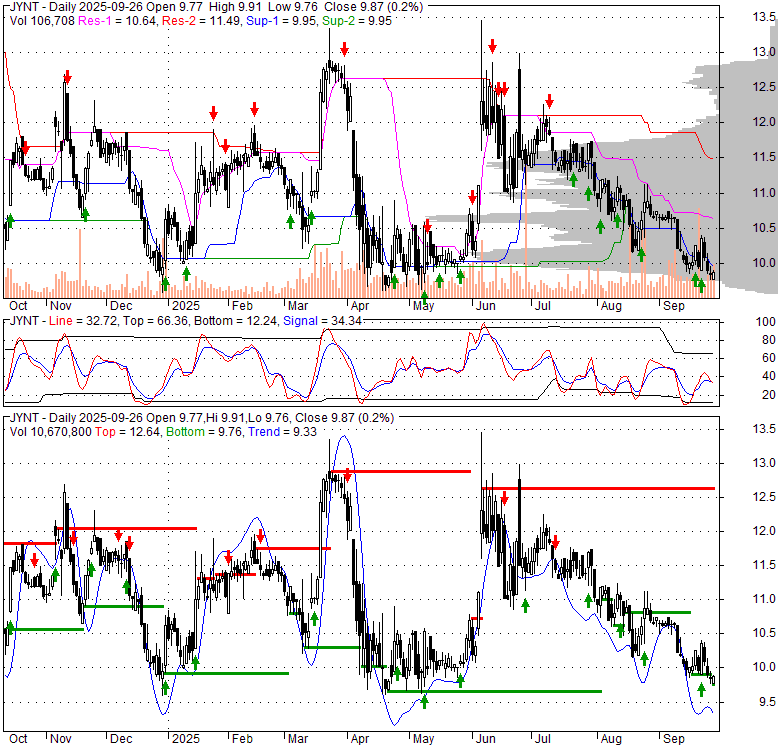Select the Sup-1 = 9.95 support label

(281, 21)
